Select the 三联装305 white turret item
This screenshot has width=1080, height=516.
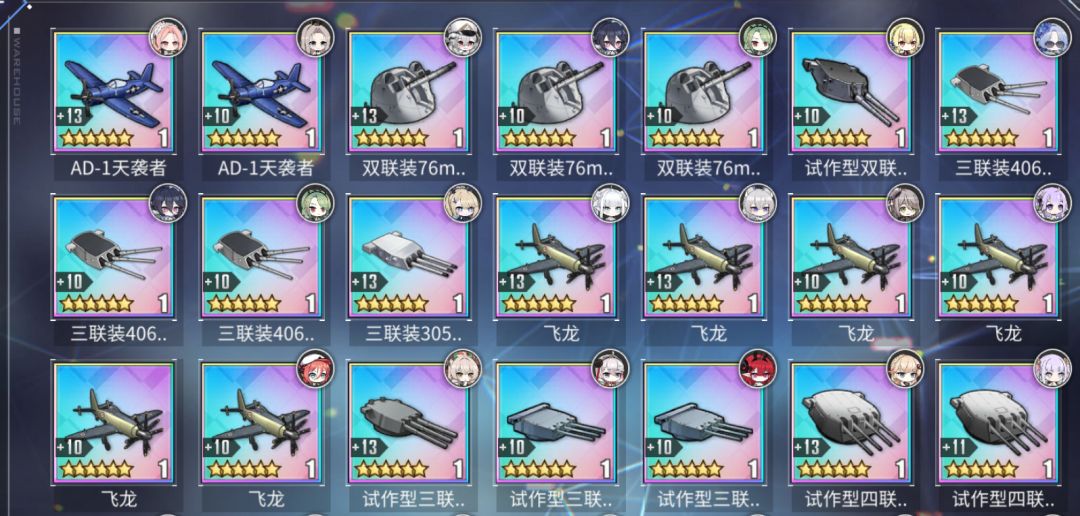[x=408, y=257]
